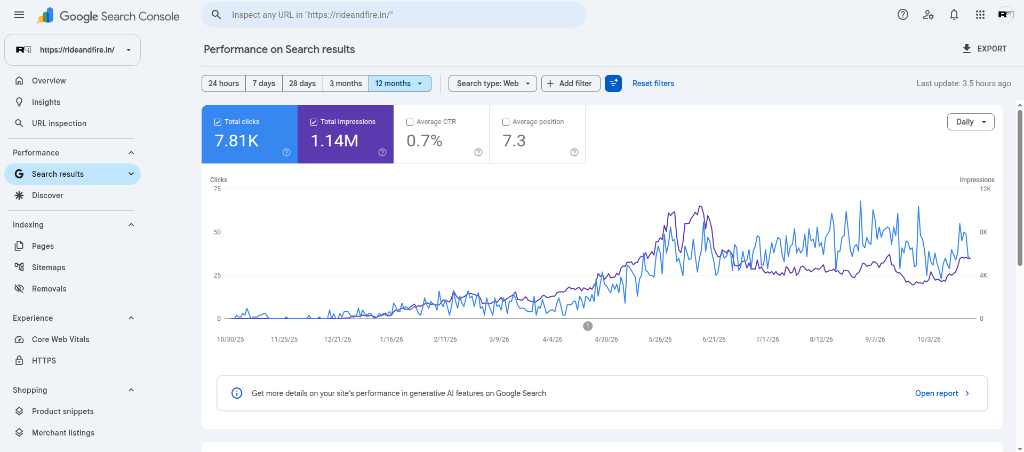Viewport: 1024px width, 452px height.
Task: Collapse the Performance section
Action: 131,153
